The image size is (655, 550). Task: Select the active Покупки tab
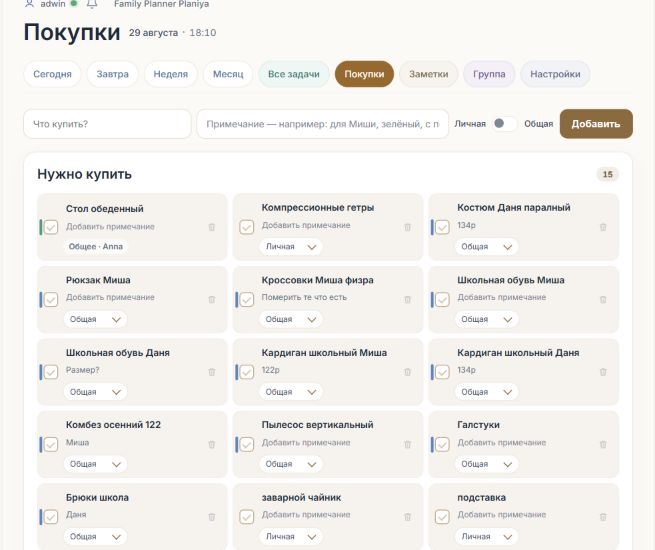(x=364, y=74)
